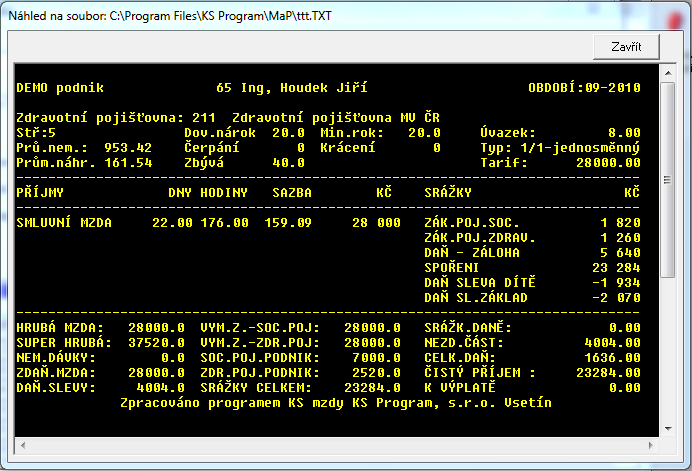The height and width of the screenshot is (471, 692).
Task: Click the 'SPOŘENI' deduction row
Action: [532, 267]
